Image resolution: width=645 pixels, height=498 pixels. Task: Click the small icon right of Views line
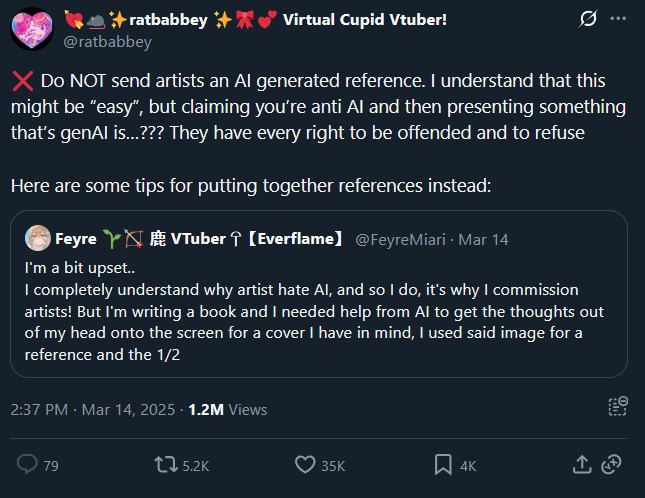618,406
